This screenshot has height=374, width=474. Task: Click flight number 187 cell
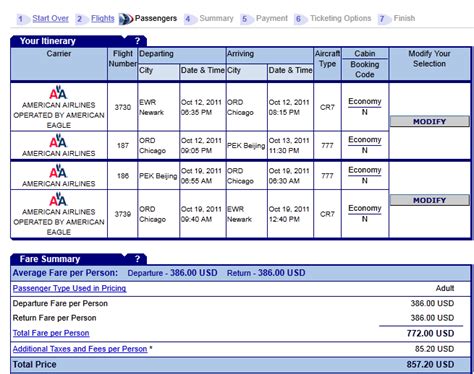click(123, 145)
